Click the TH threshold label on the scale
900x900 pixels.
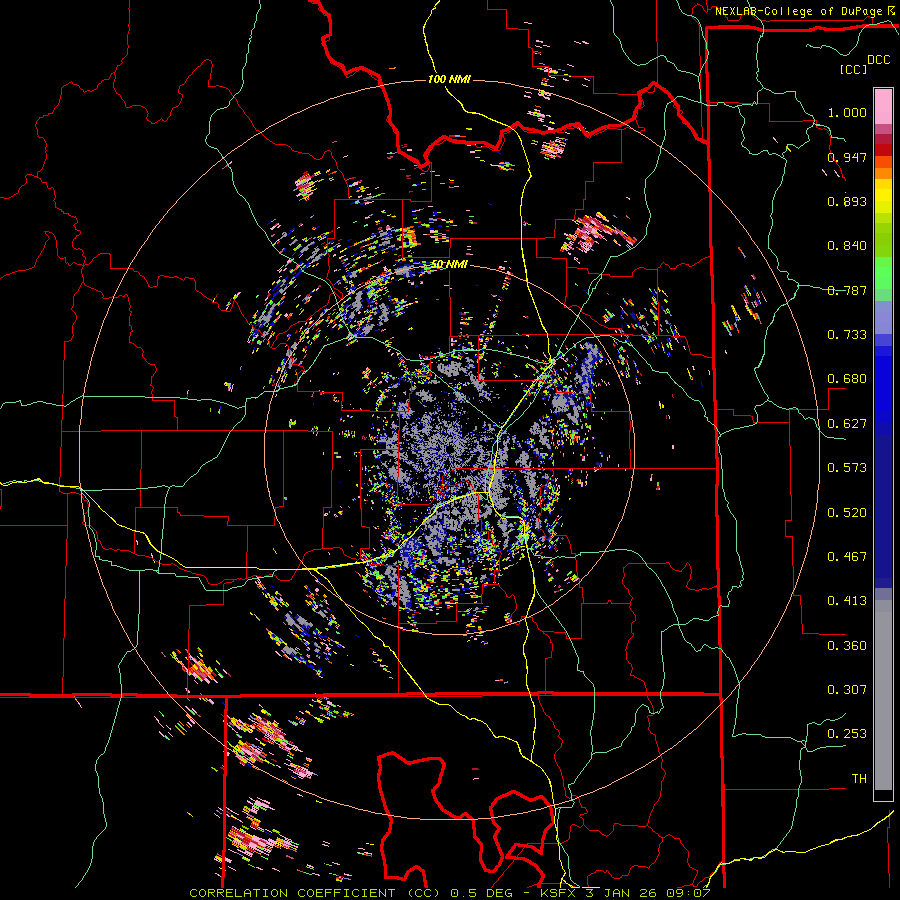859,779
